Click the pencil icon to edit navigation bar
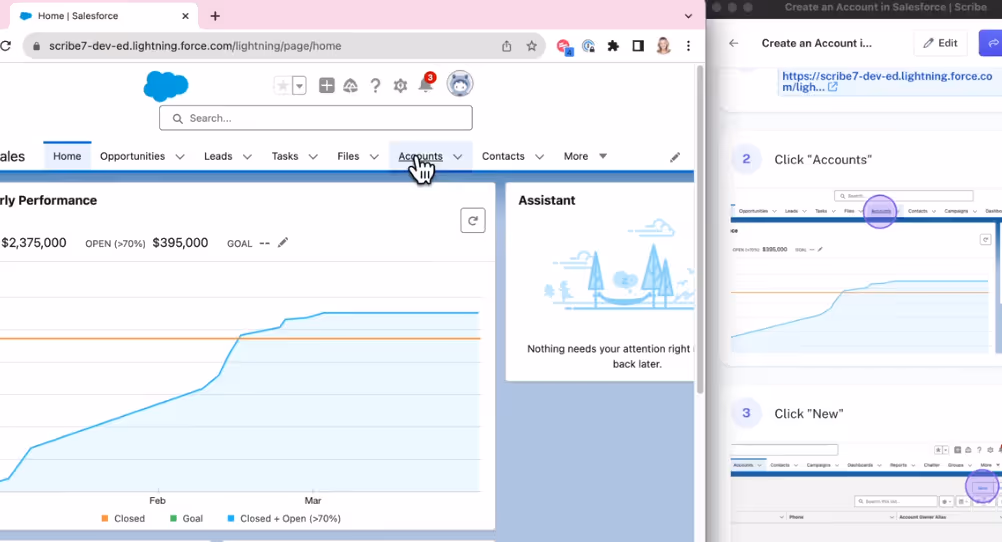The image size is (1002, 542). point(675,157)
